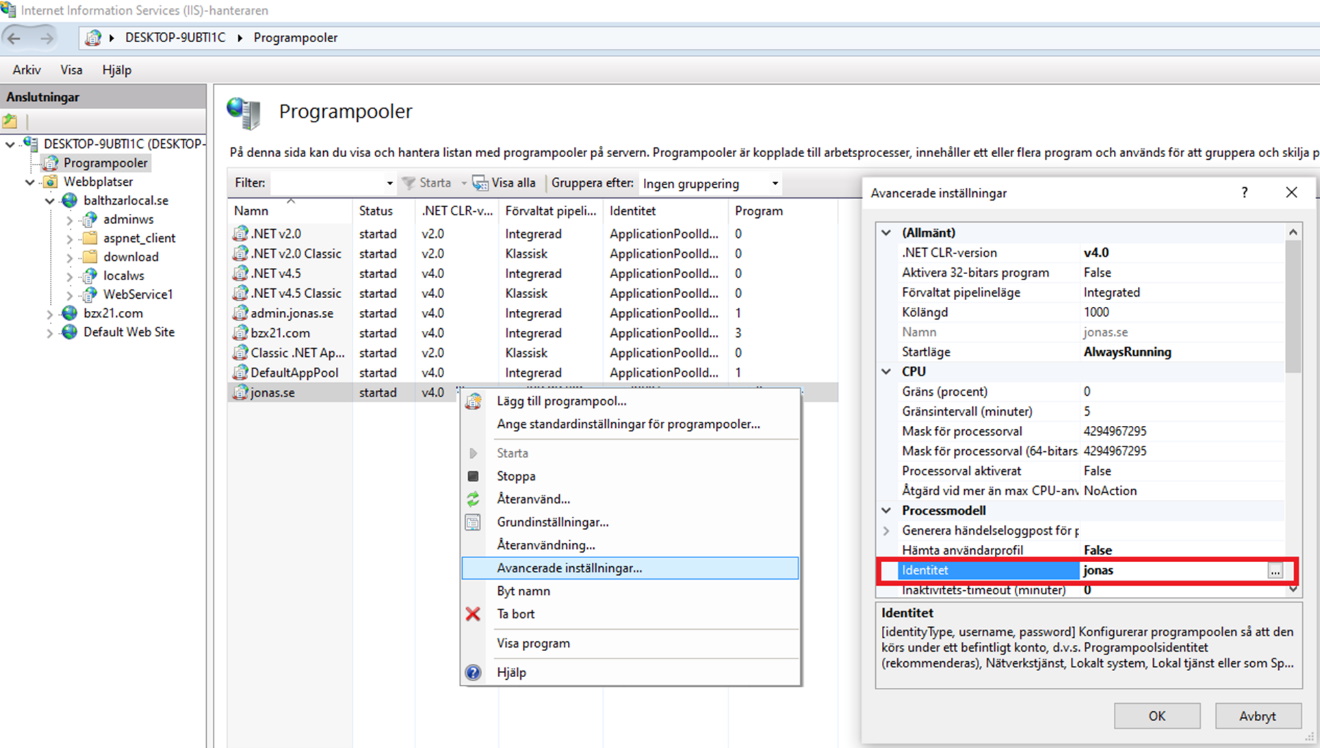Image resolution: width=1320 pixels, height=748 pixels.
Task: Click OK in Avancerade inställningar dialog
Action: click(1157, 716)
